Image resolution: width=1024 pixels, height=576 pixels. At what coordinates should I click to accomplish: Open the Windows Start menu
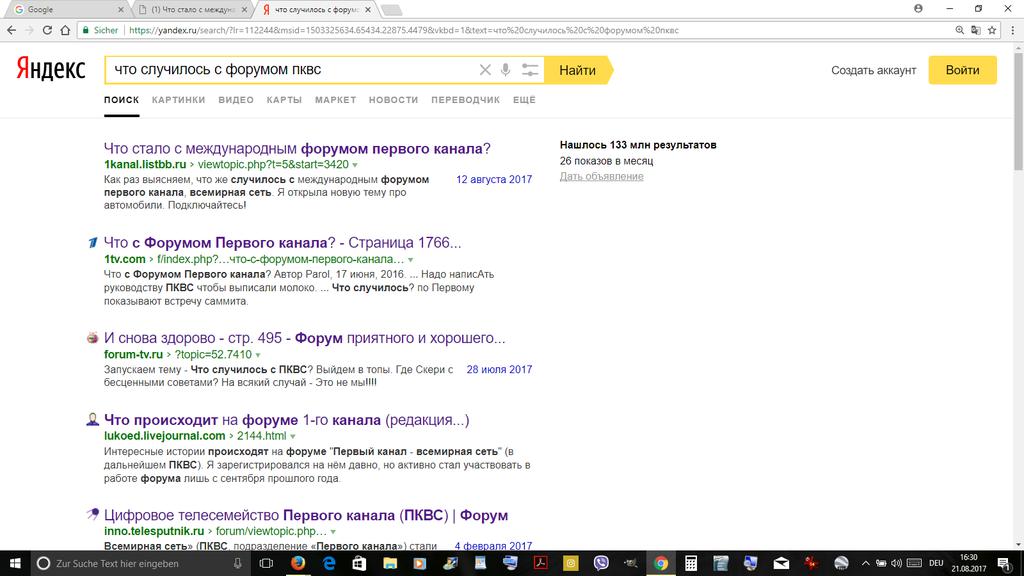point(15,563)
